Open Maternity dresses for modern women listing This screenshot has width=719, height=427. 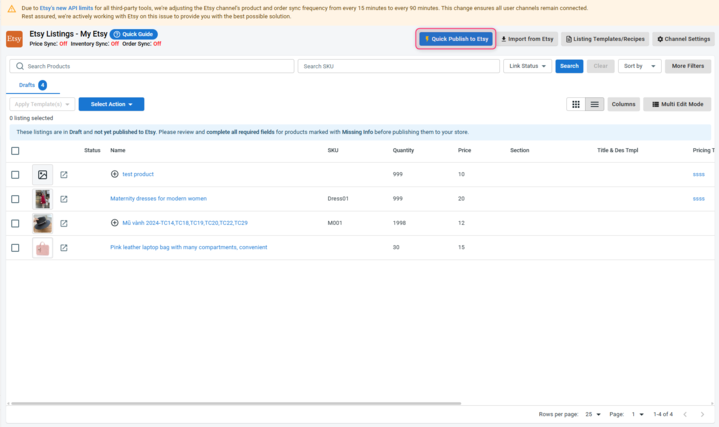click(x=158, y=199)
